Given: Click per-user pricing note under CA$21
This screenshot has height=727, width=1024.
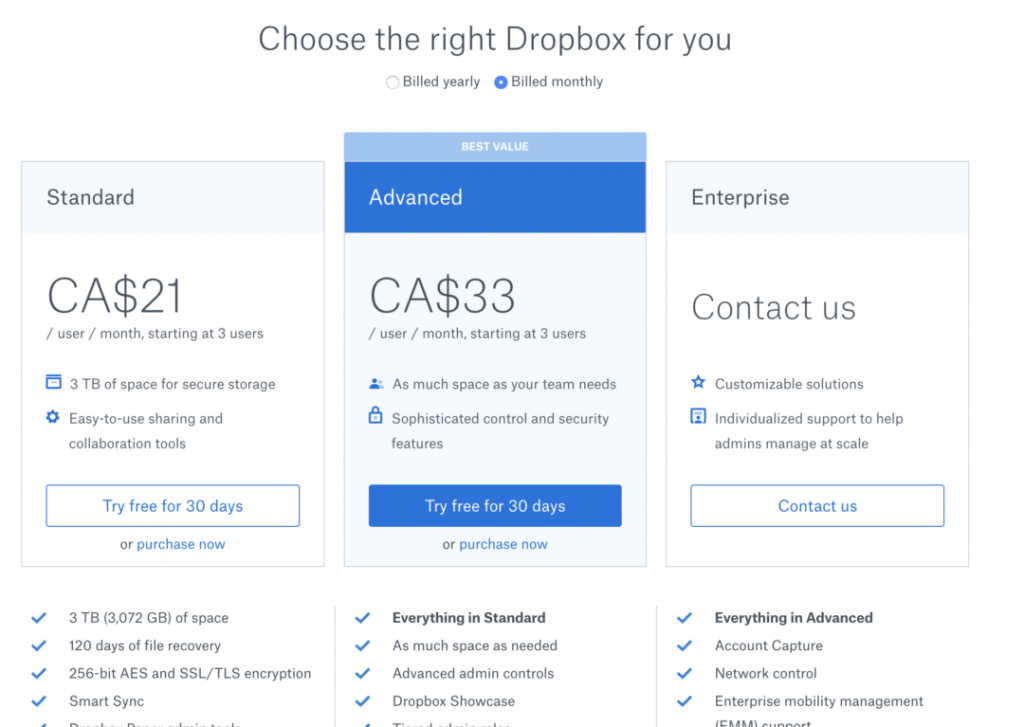Looking at the screenshot, I should click(155, 334).
